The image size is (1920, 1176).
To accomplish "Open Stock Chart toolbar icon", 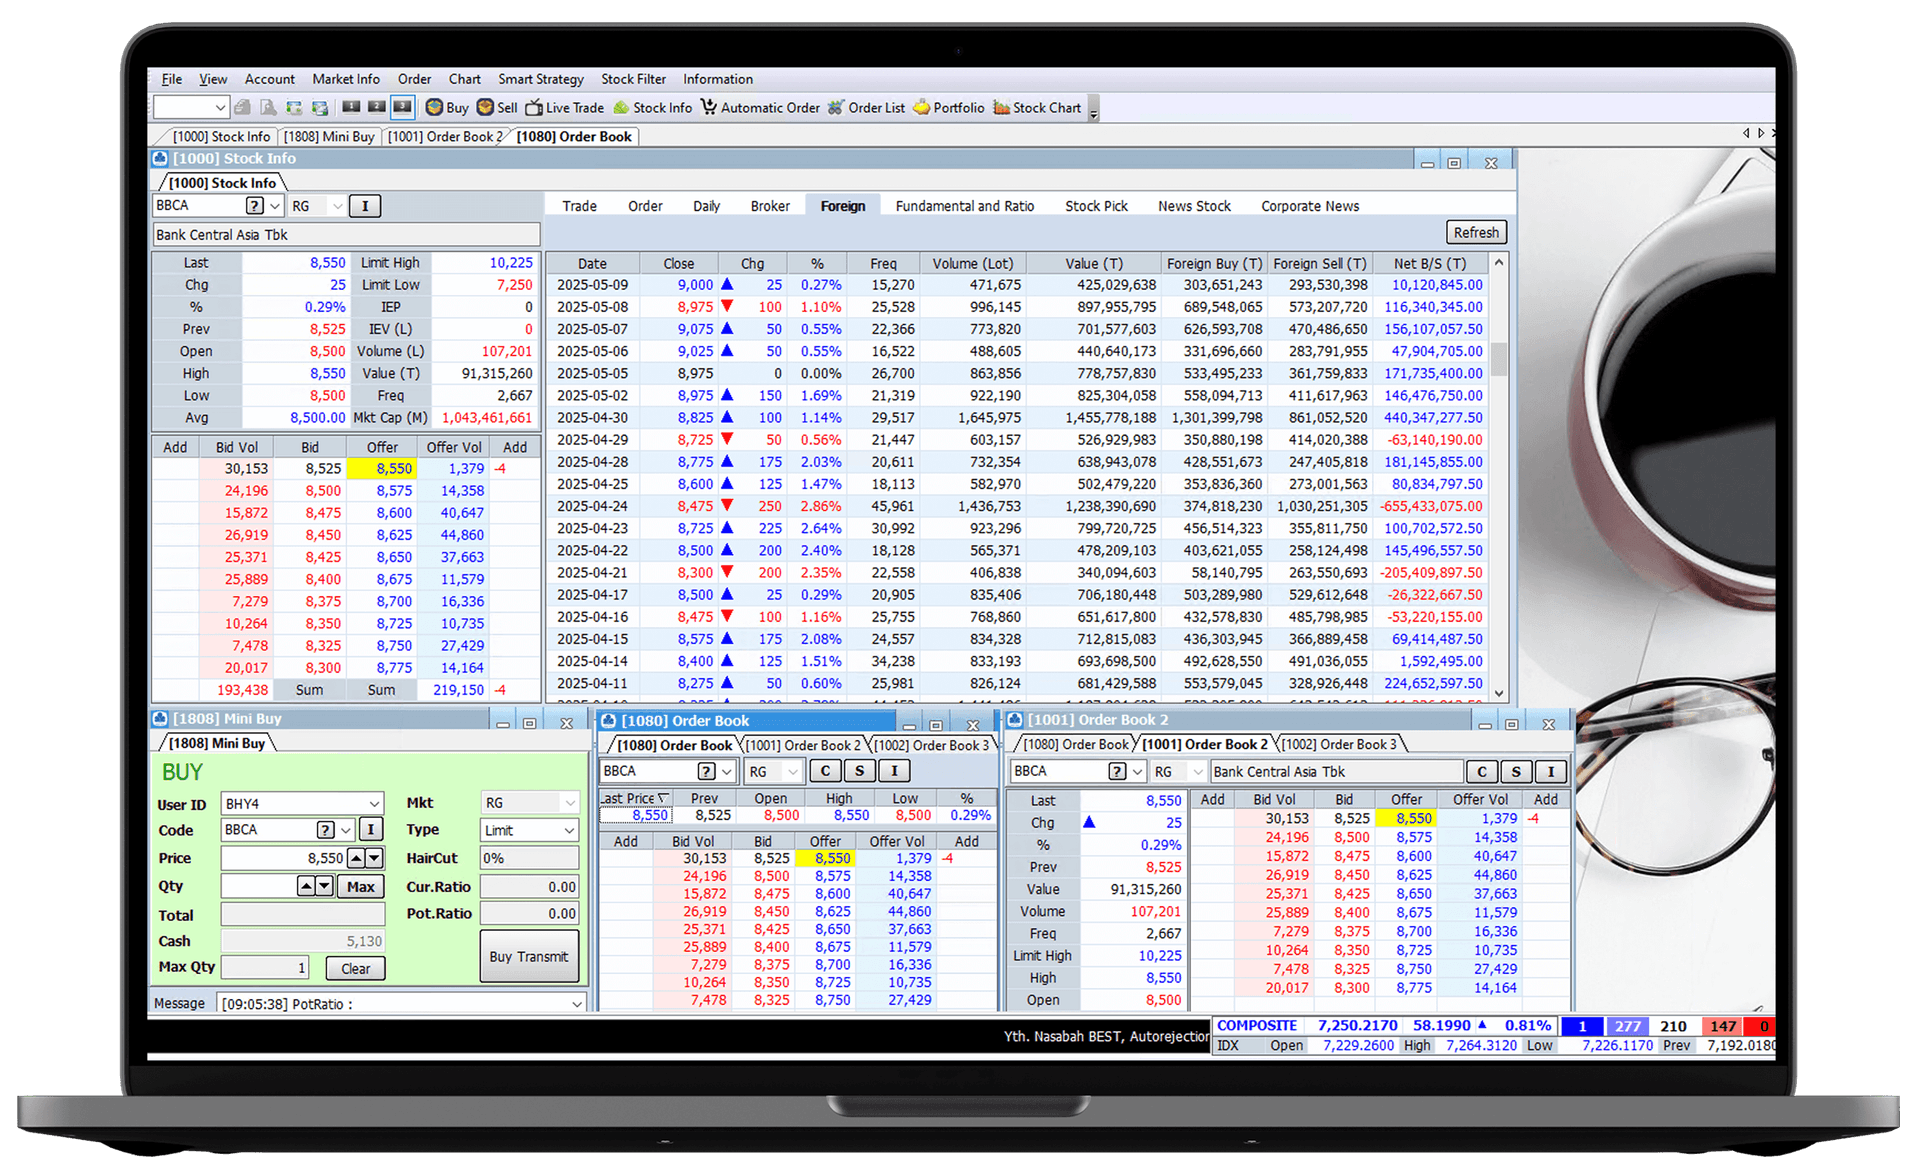I will [1001, 108].
